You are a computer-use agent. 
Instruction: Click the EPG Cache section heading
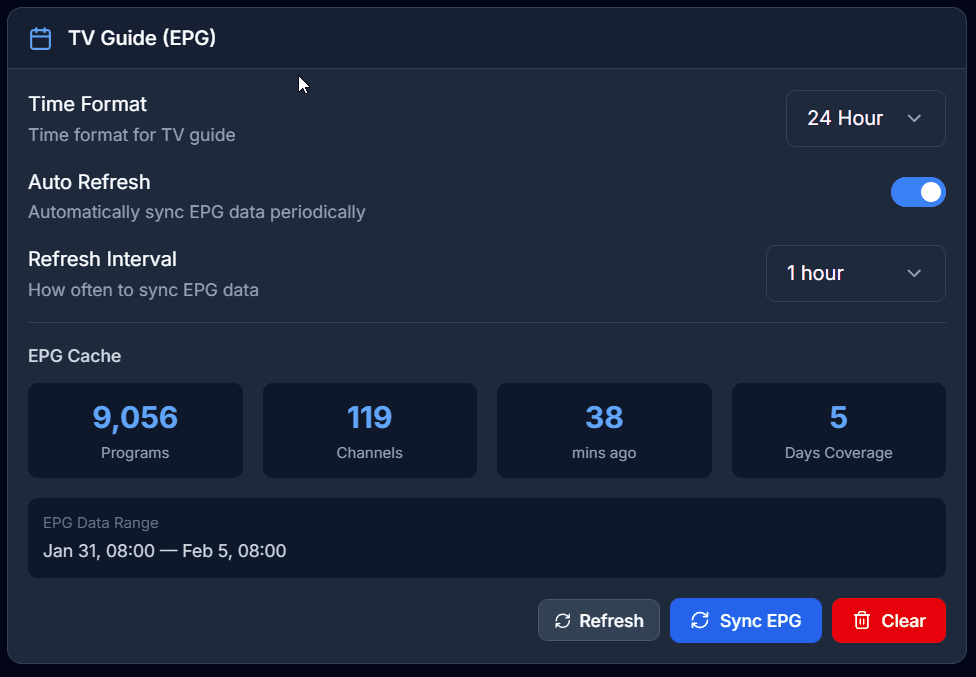pyautogui.click(x=75, y=356)
